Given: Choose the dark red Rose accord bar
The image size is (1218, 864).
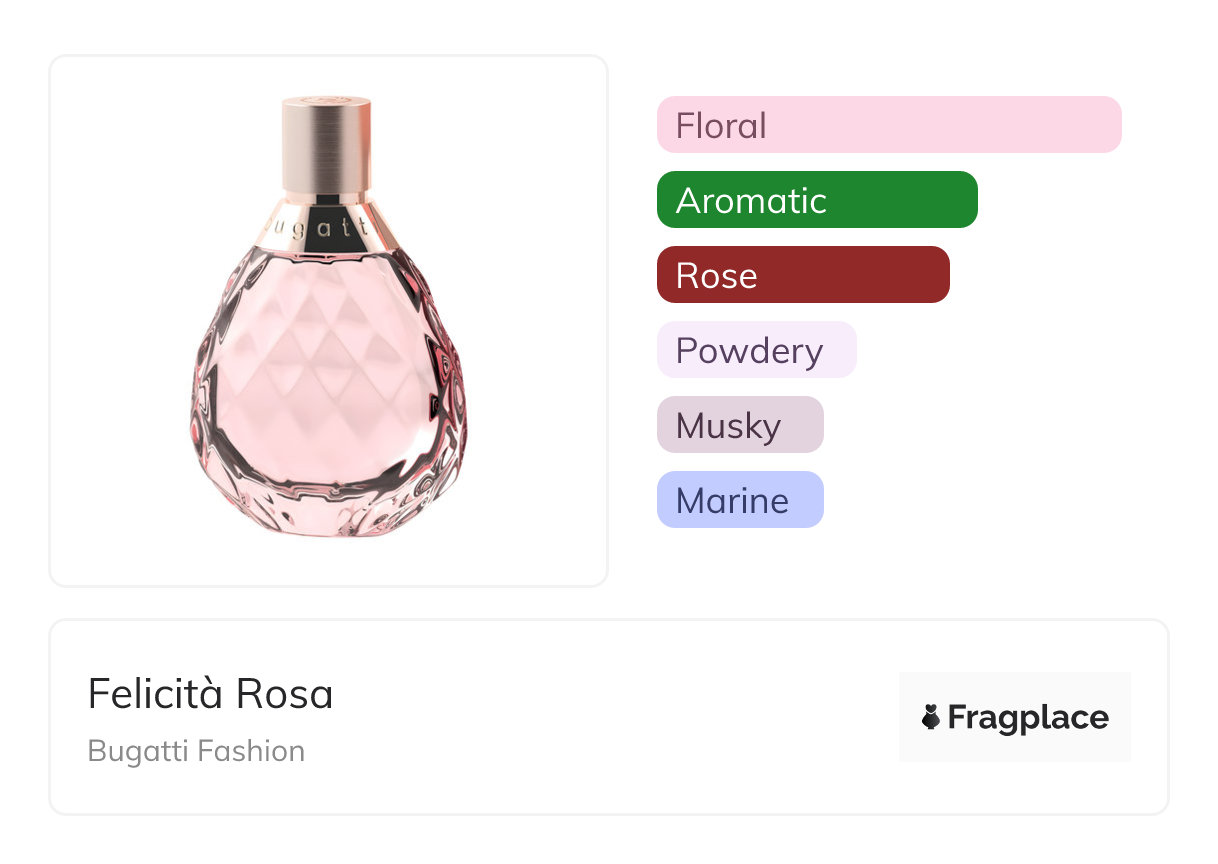Looking at the screenshot, I should point(802,275).
